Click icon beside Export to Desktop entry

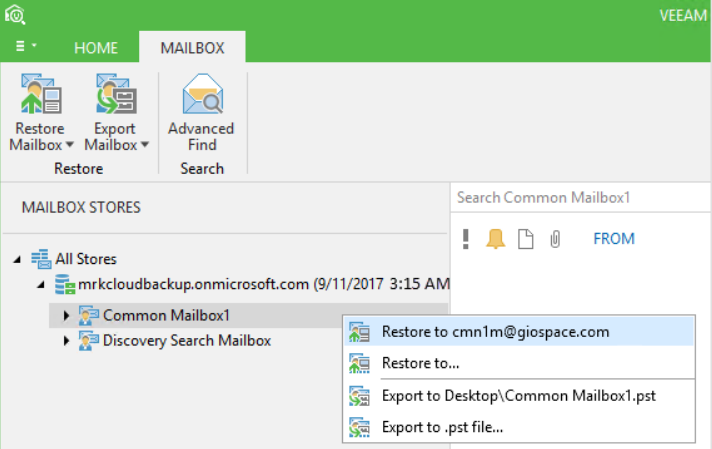pyautogui.click(x=359, y=396)
